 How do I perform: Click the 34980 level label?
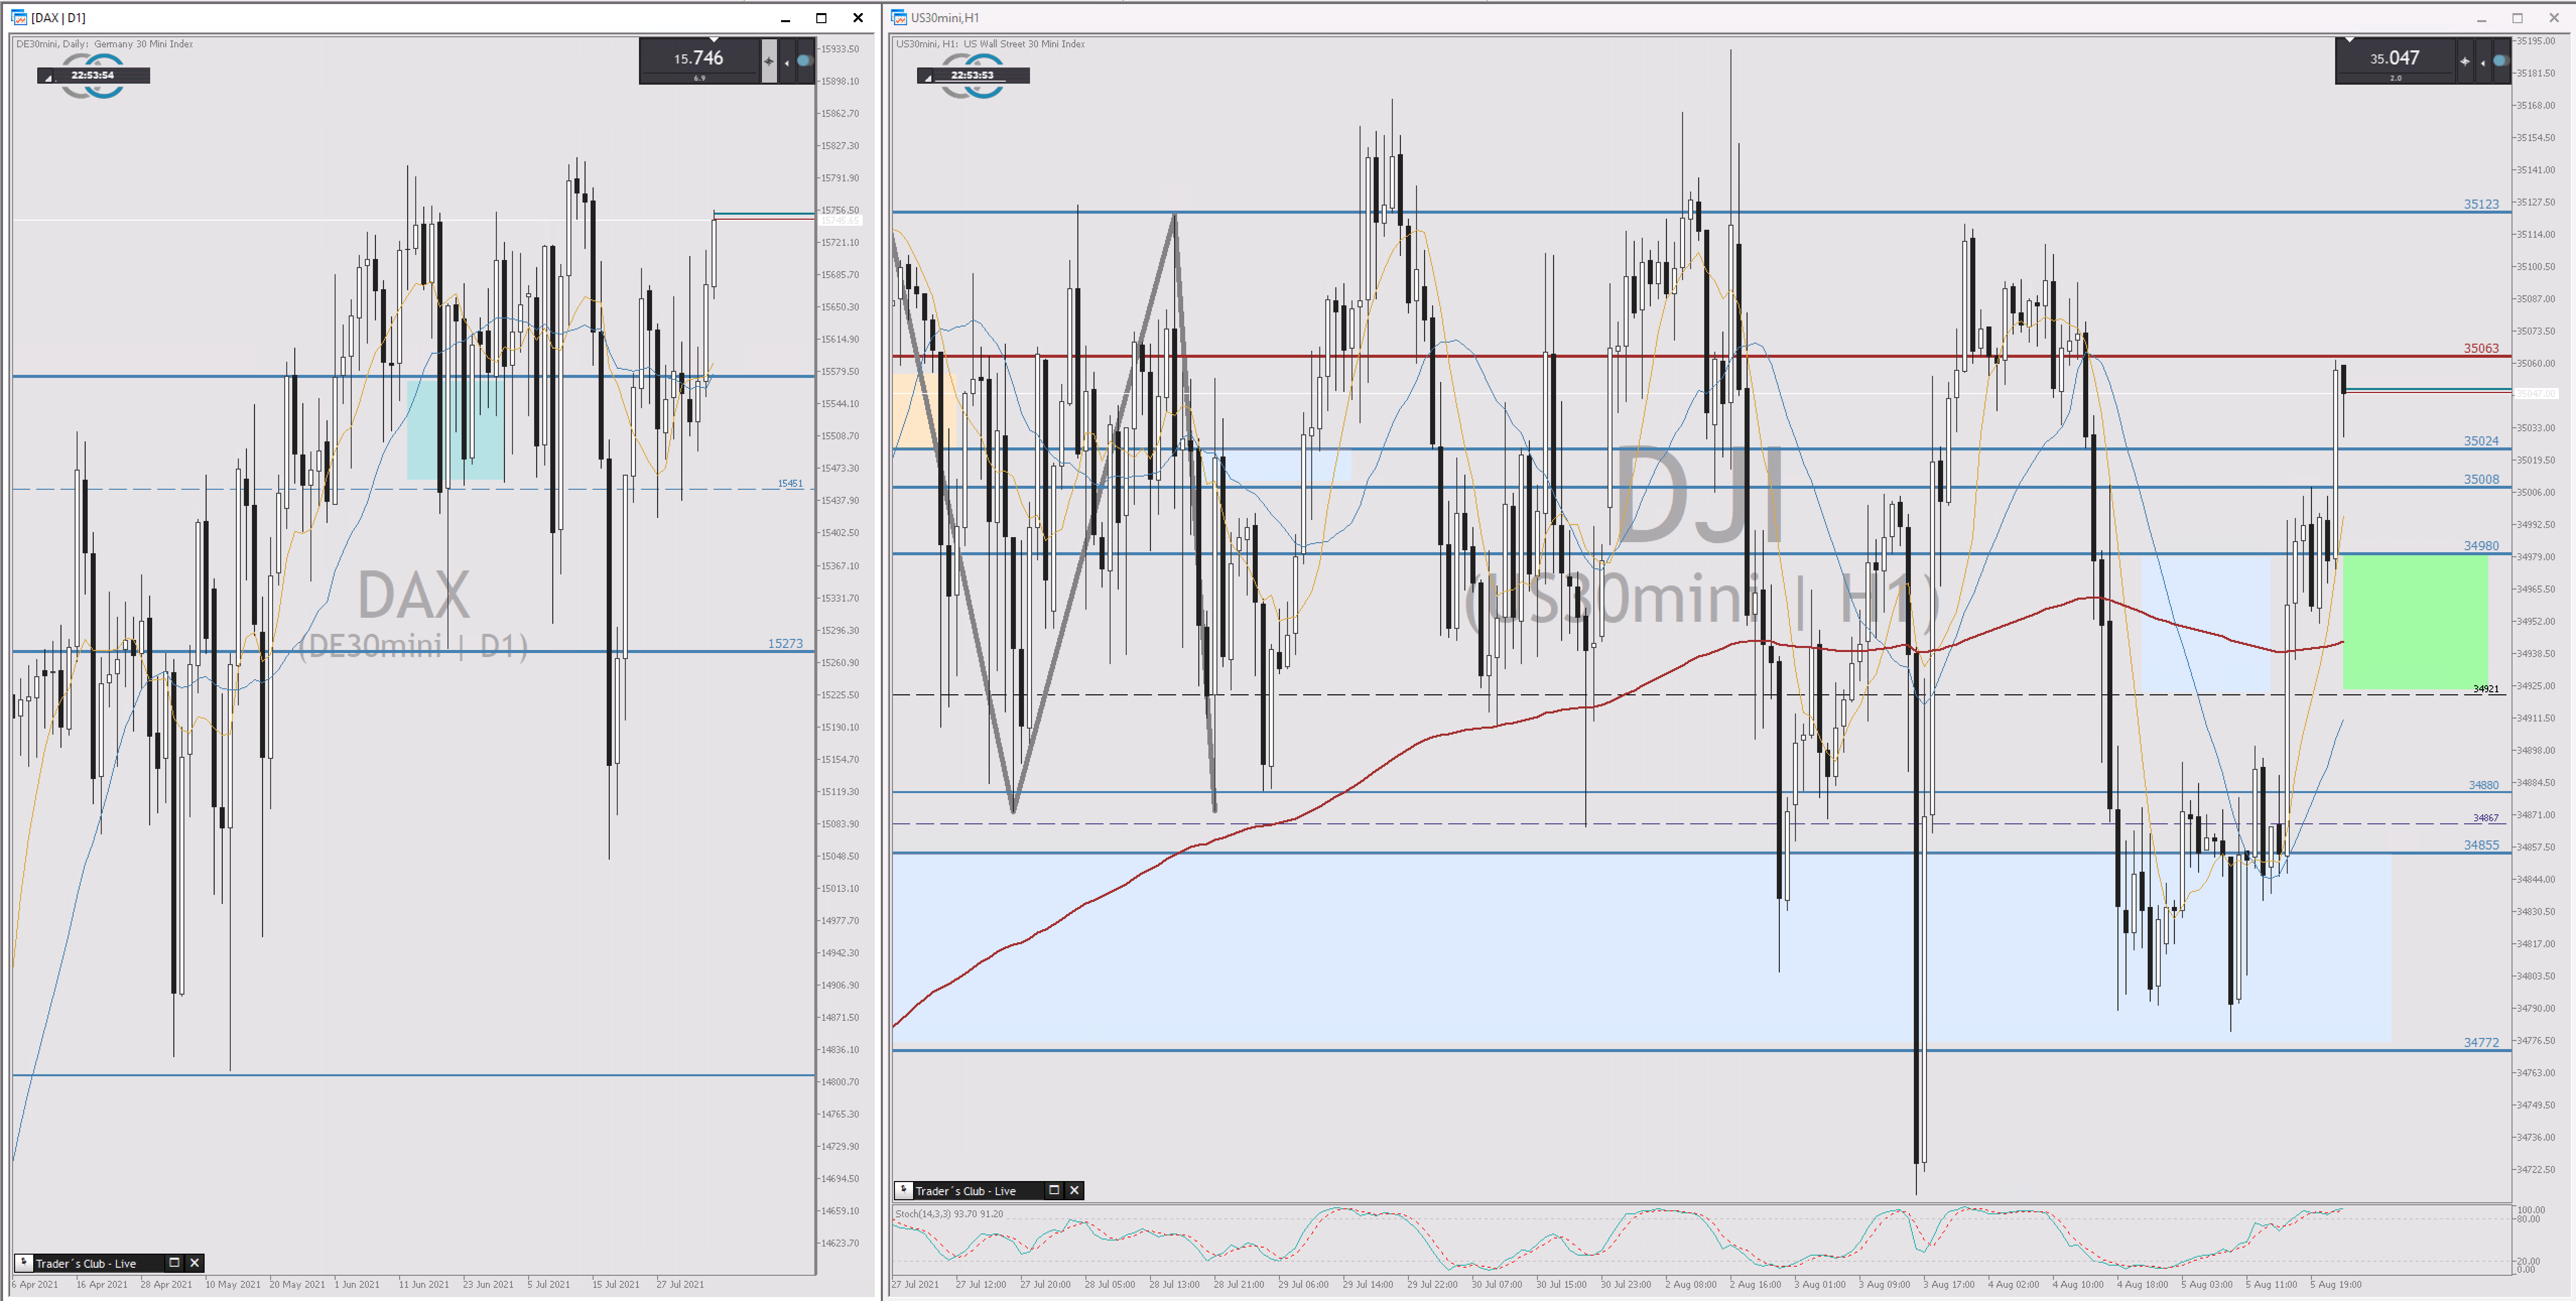pos(2481,546)
